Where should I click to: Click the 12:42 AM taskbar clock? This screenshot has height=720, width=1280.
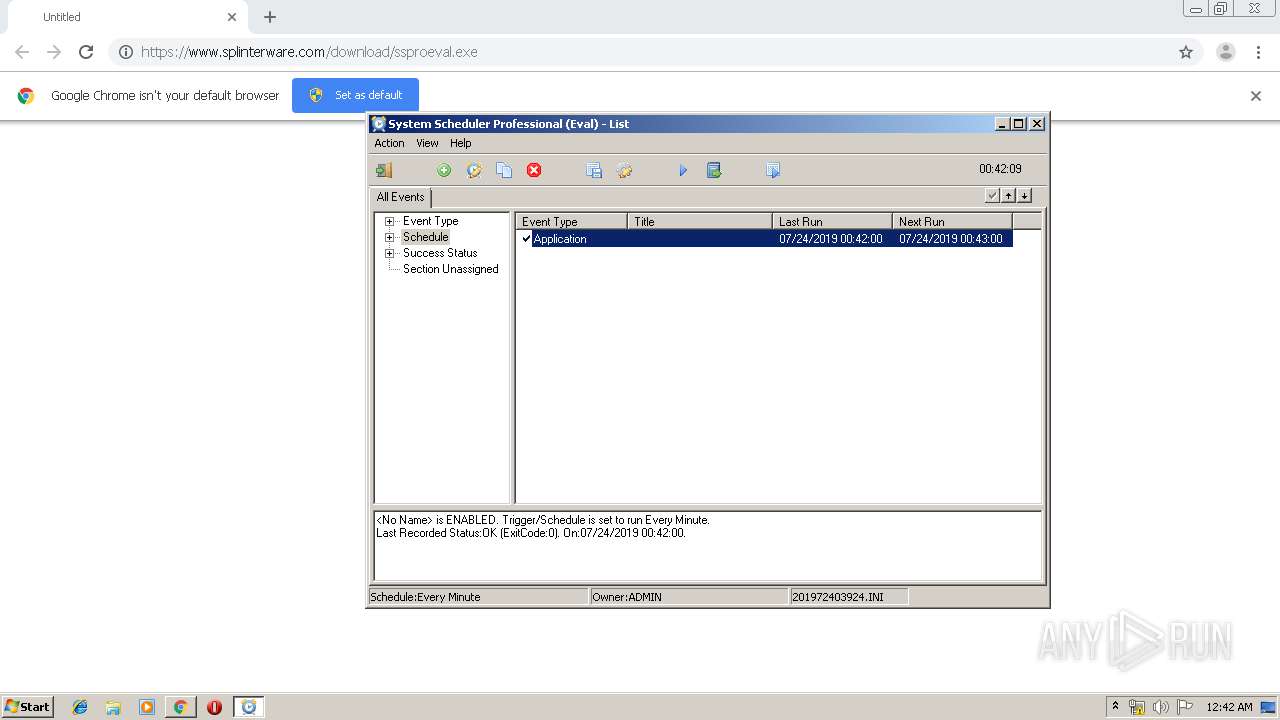(x=1229, y=707)
